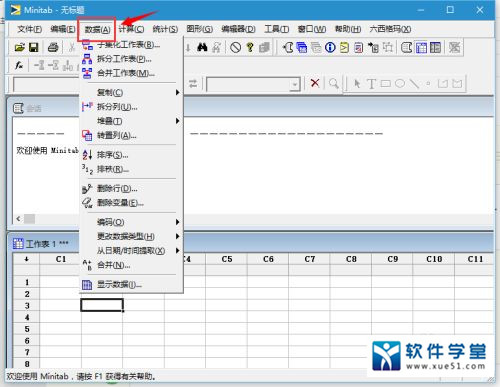This screenshot has height=387, width=500.
Task: Choose 排秩(R)... menu entry
Action: [131, 169]
